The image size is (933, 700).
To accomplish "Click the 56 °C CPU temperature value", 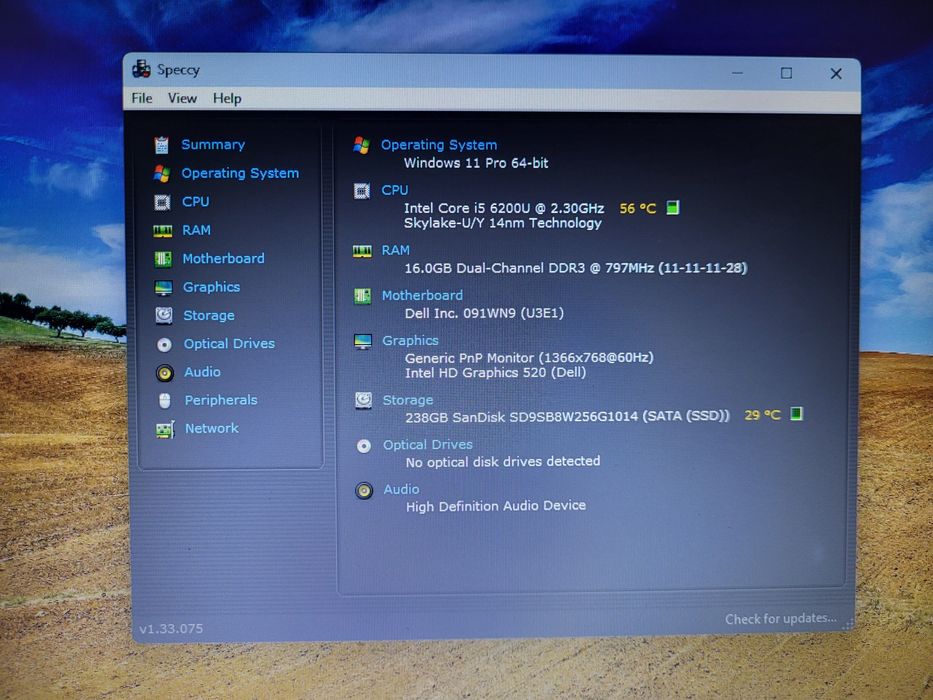I will click(x=638, y=208).
